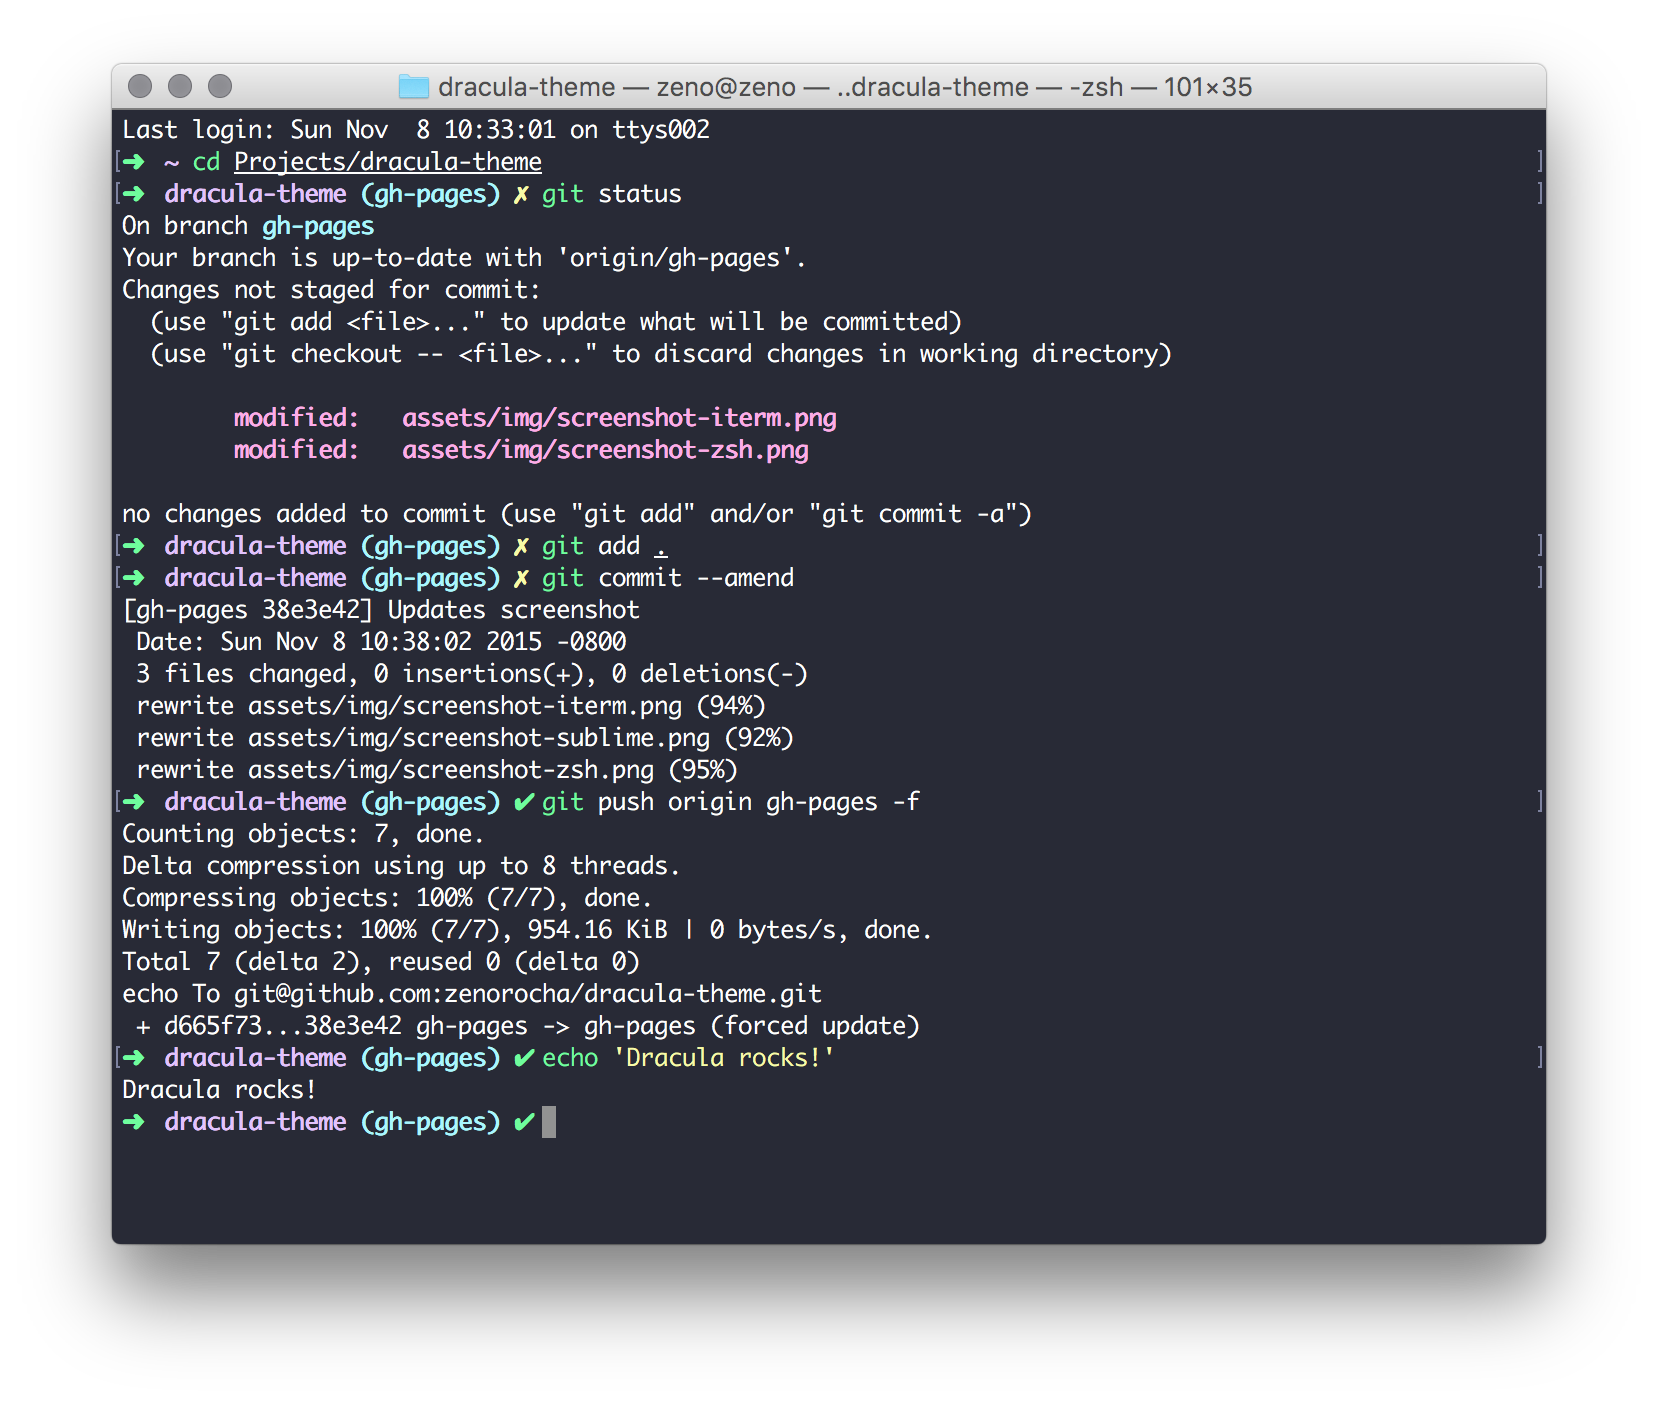Click the 'use "git checkout -- <file>..."' hint line
Image resolution: width=1658 pixels, height=1404 pixels.
click(x=661, y=354)
